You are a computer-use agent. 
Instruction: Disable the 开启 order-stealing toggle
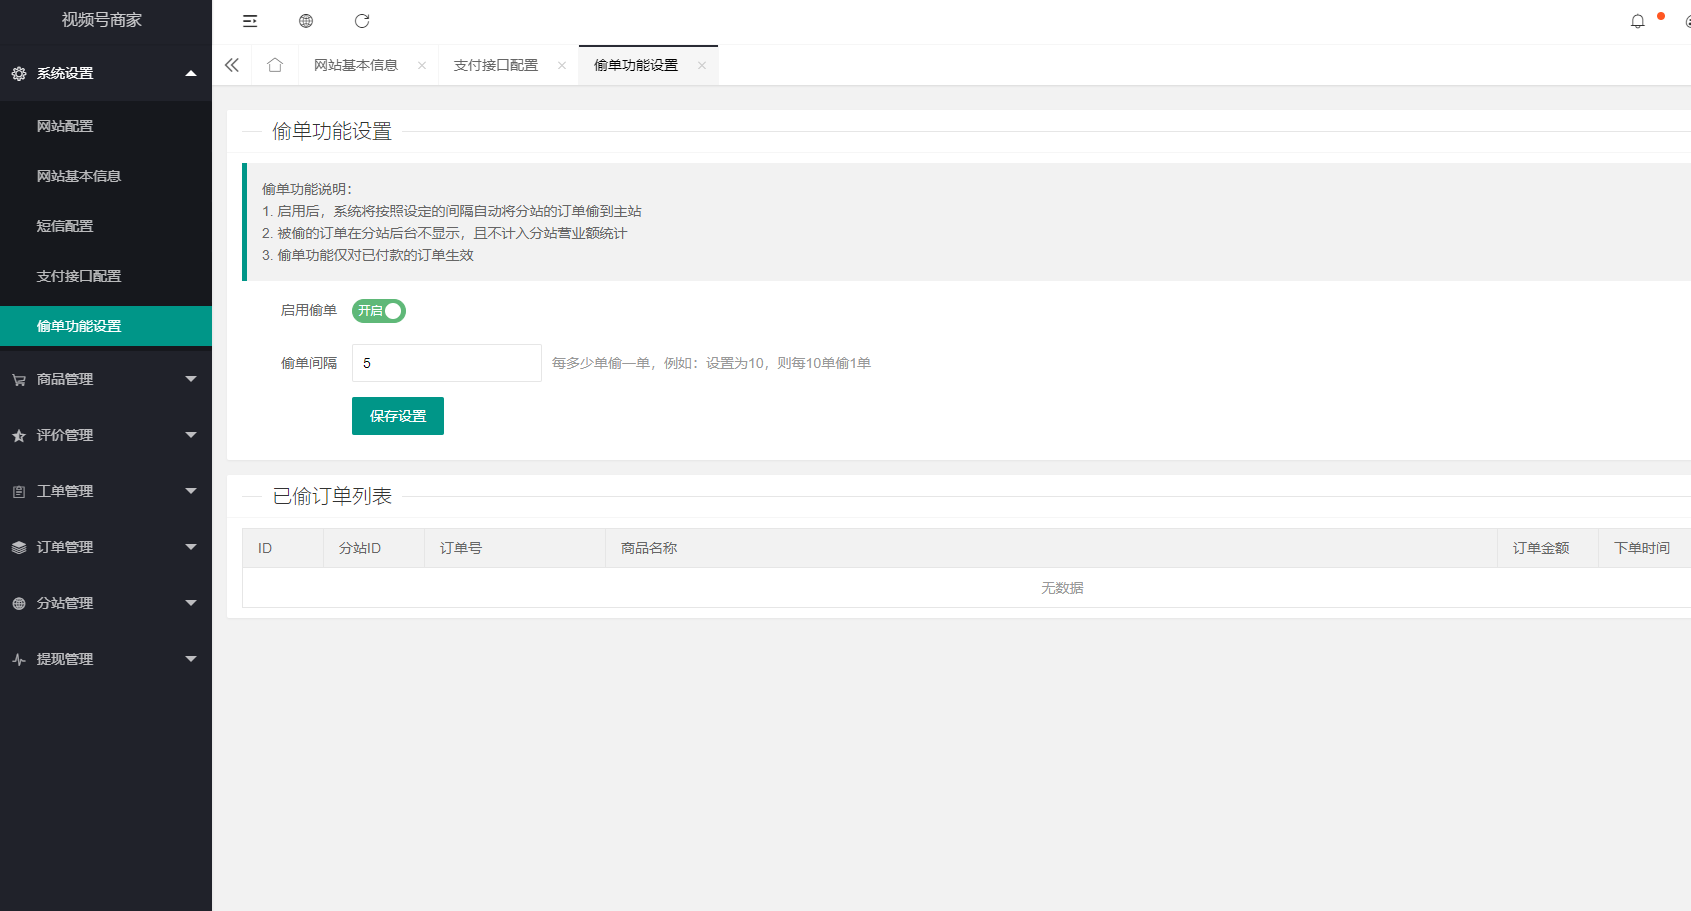coord(378,310)
